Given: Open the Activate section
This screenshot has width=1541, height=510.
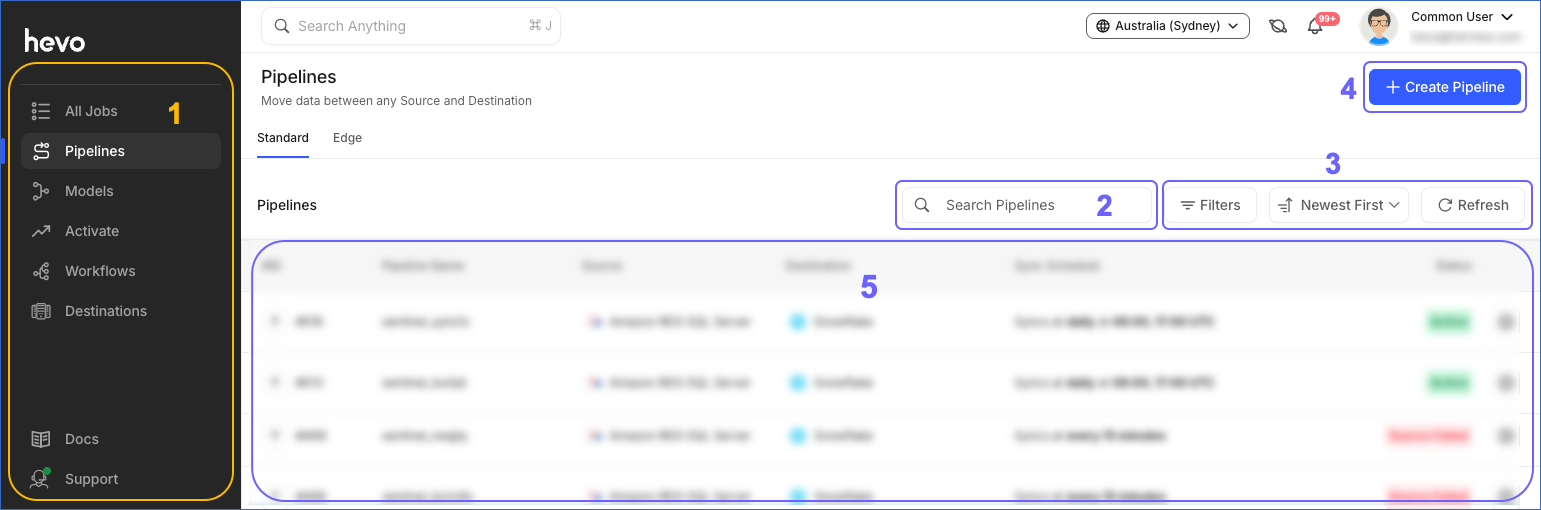Looking at the screenshot, I should pos(120,231).
